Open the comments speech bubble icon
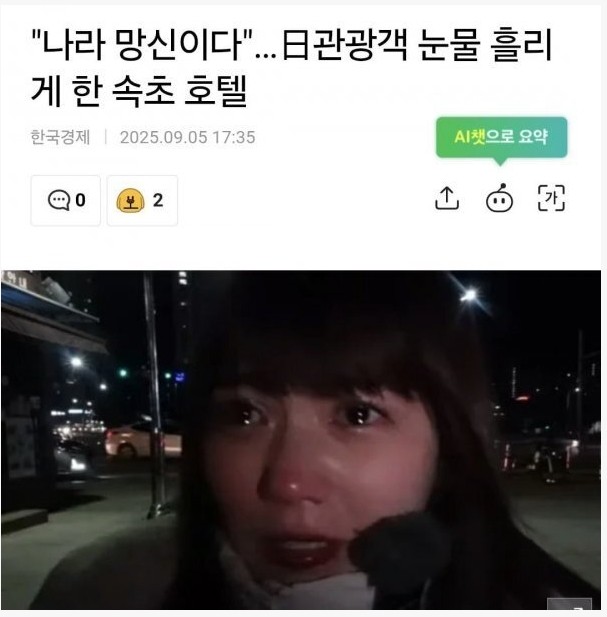The width and height of the screenshot is (607, 617). (x=59, y=200)
